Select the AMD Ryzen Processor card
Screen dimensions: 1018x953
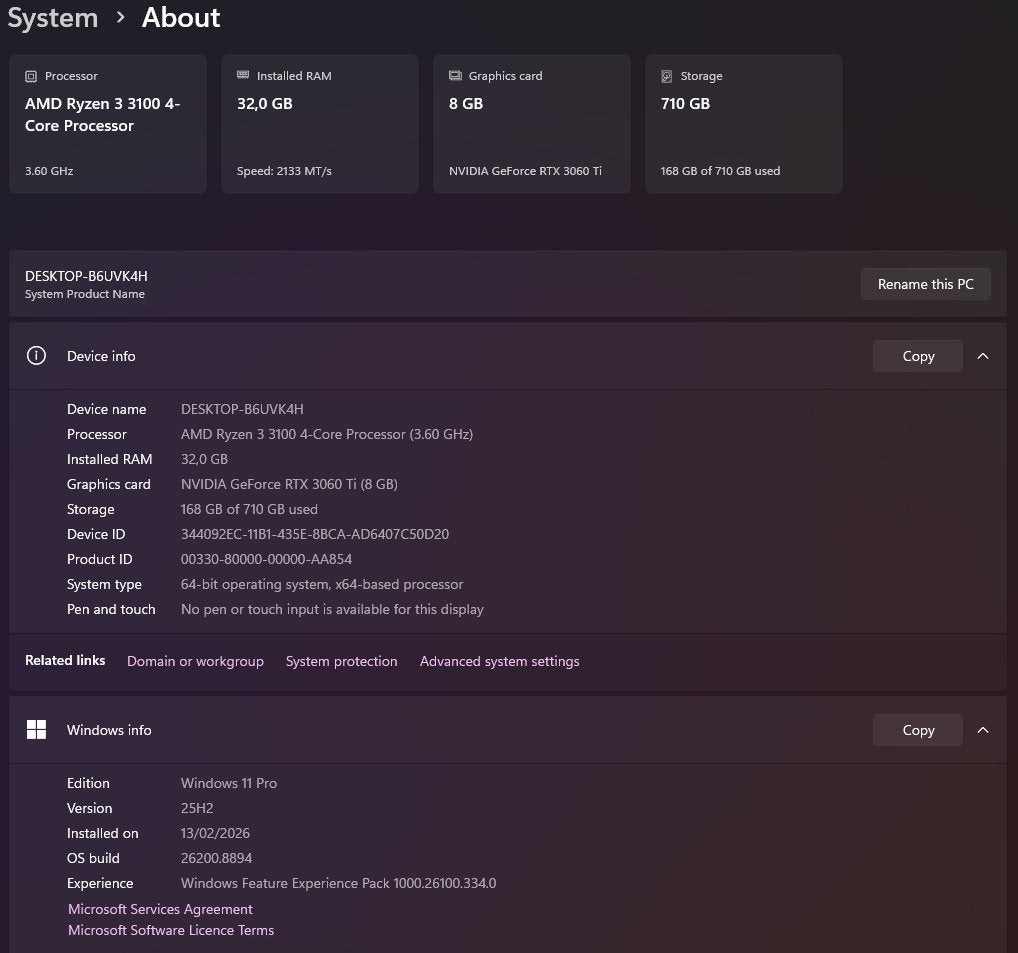pyautogui.click(x=108, y=124)
